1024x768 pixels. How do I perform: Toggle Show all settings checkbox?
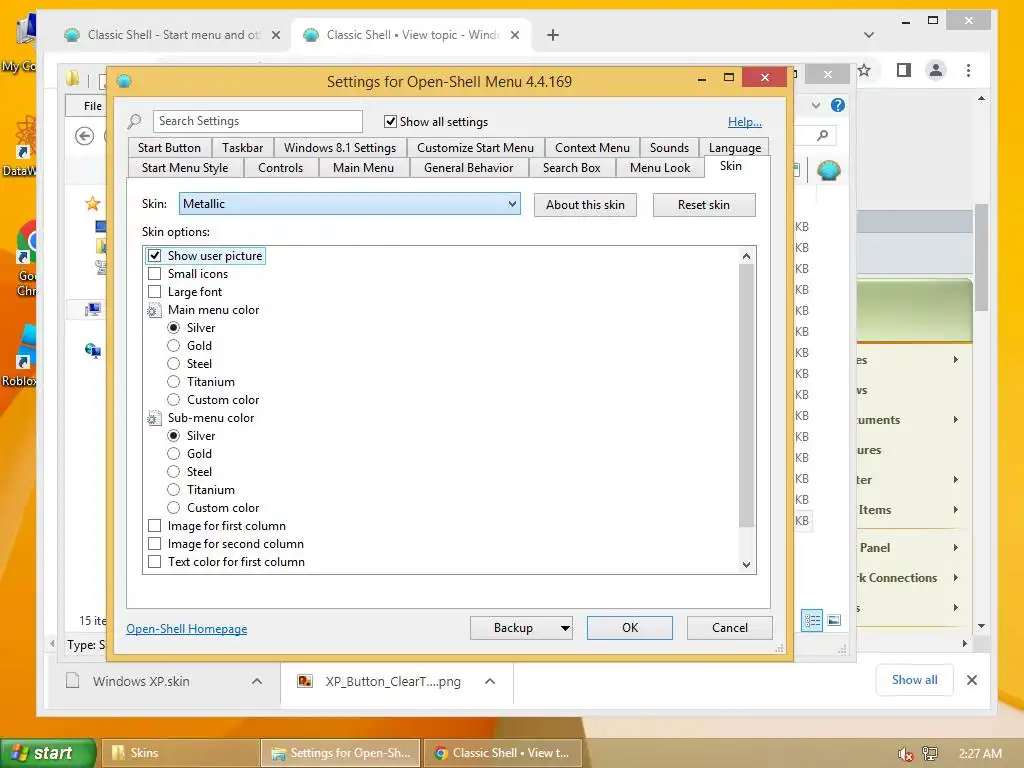pos(391,121)
